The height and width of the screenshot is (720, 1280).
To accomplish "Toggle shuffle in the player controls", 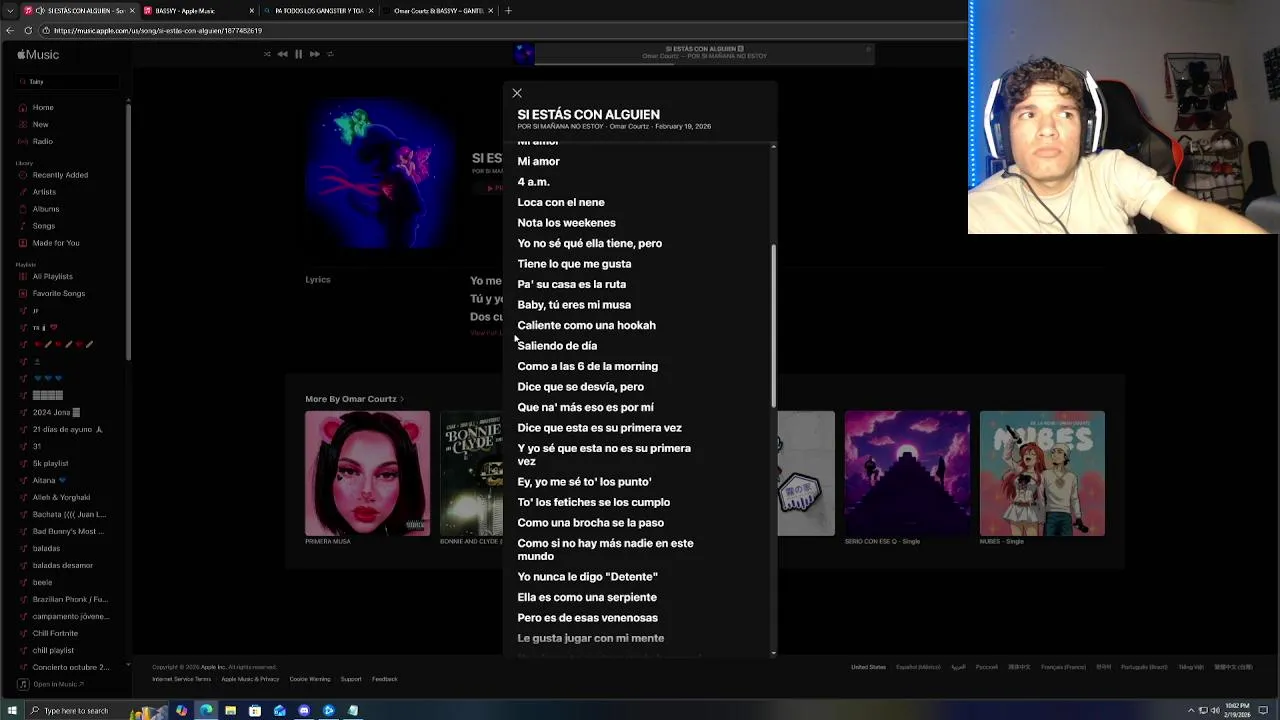I will pos(267,54).
